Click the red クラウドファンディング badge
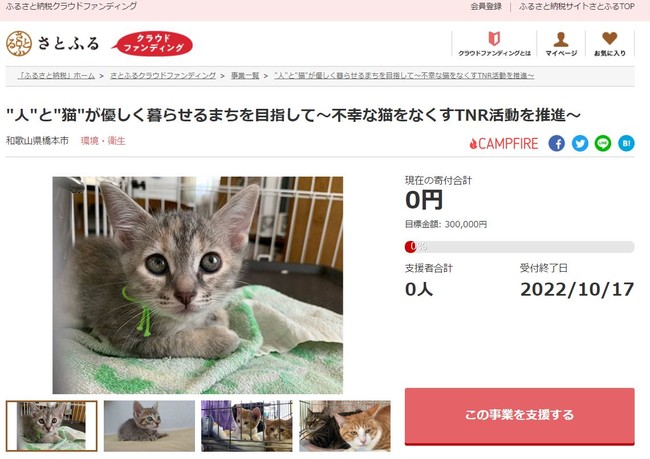The height and width of the screenshot is (459, 650). 153,43
